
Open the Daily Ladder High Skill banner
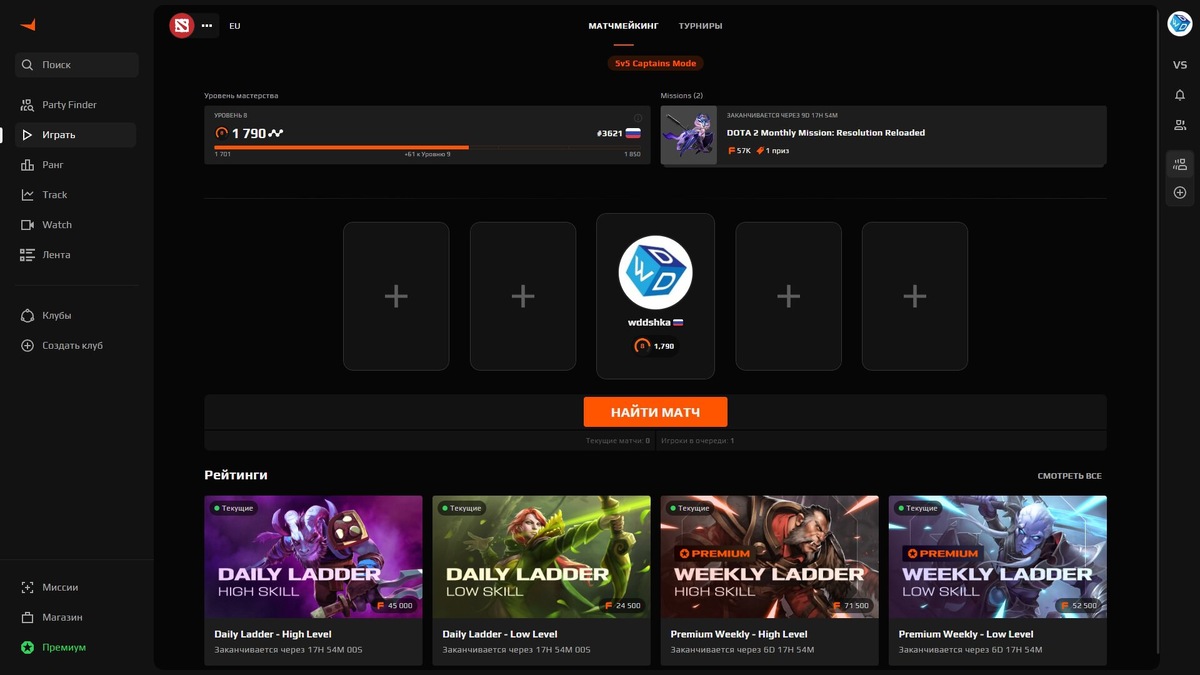(313, 557)
